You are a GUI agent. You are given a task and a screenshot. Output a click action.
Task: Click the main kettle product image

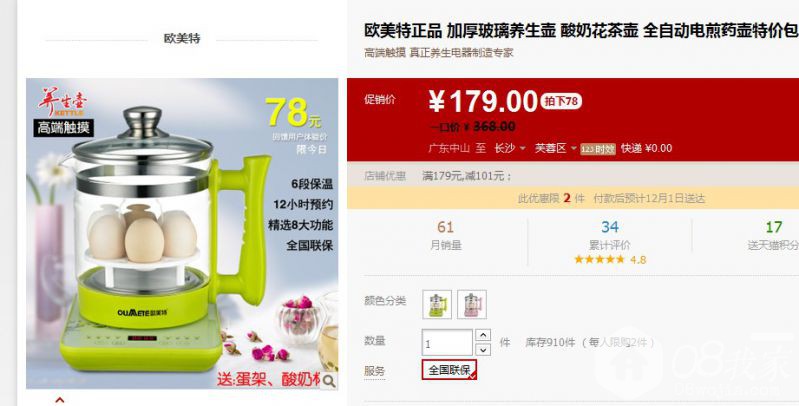tap(182, 233)
